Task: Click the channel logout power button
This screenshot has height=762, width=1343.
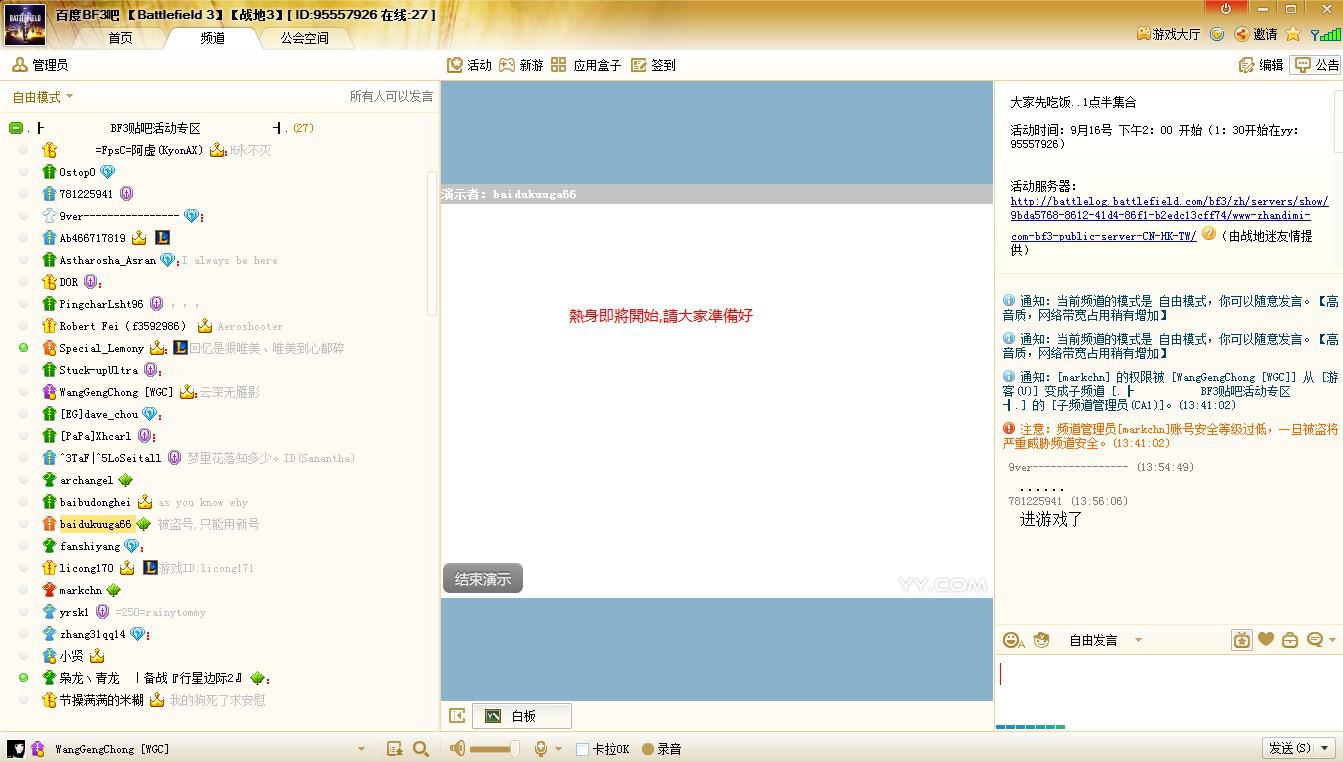Action: (1226, 9)
